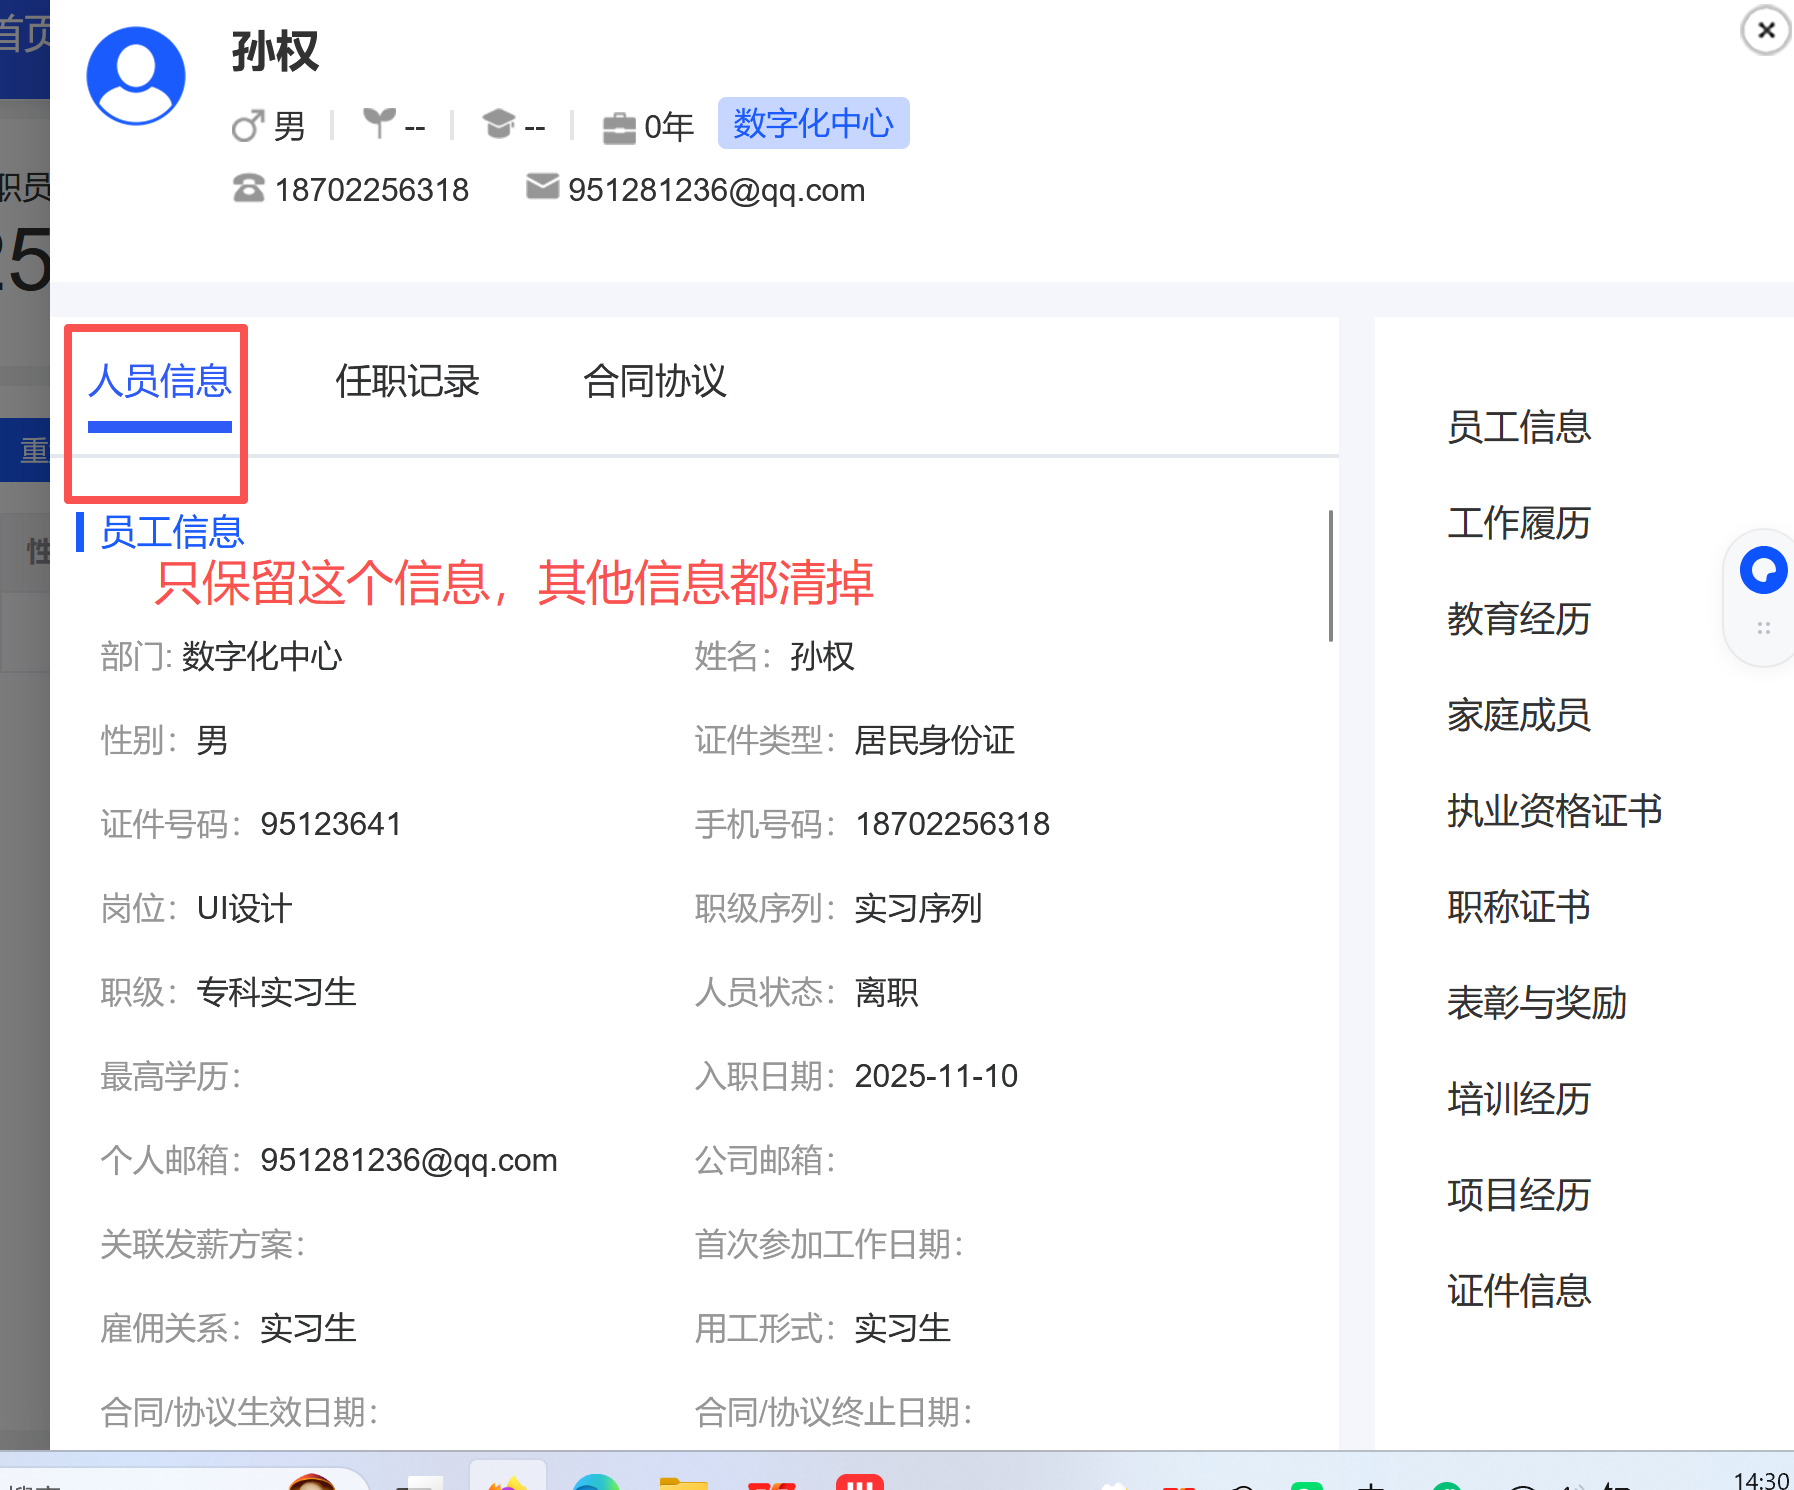Screen dimensions: 1794x1490
Task: Click the 部门 value 数字化中心
Action: [262, 657]
